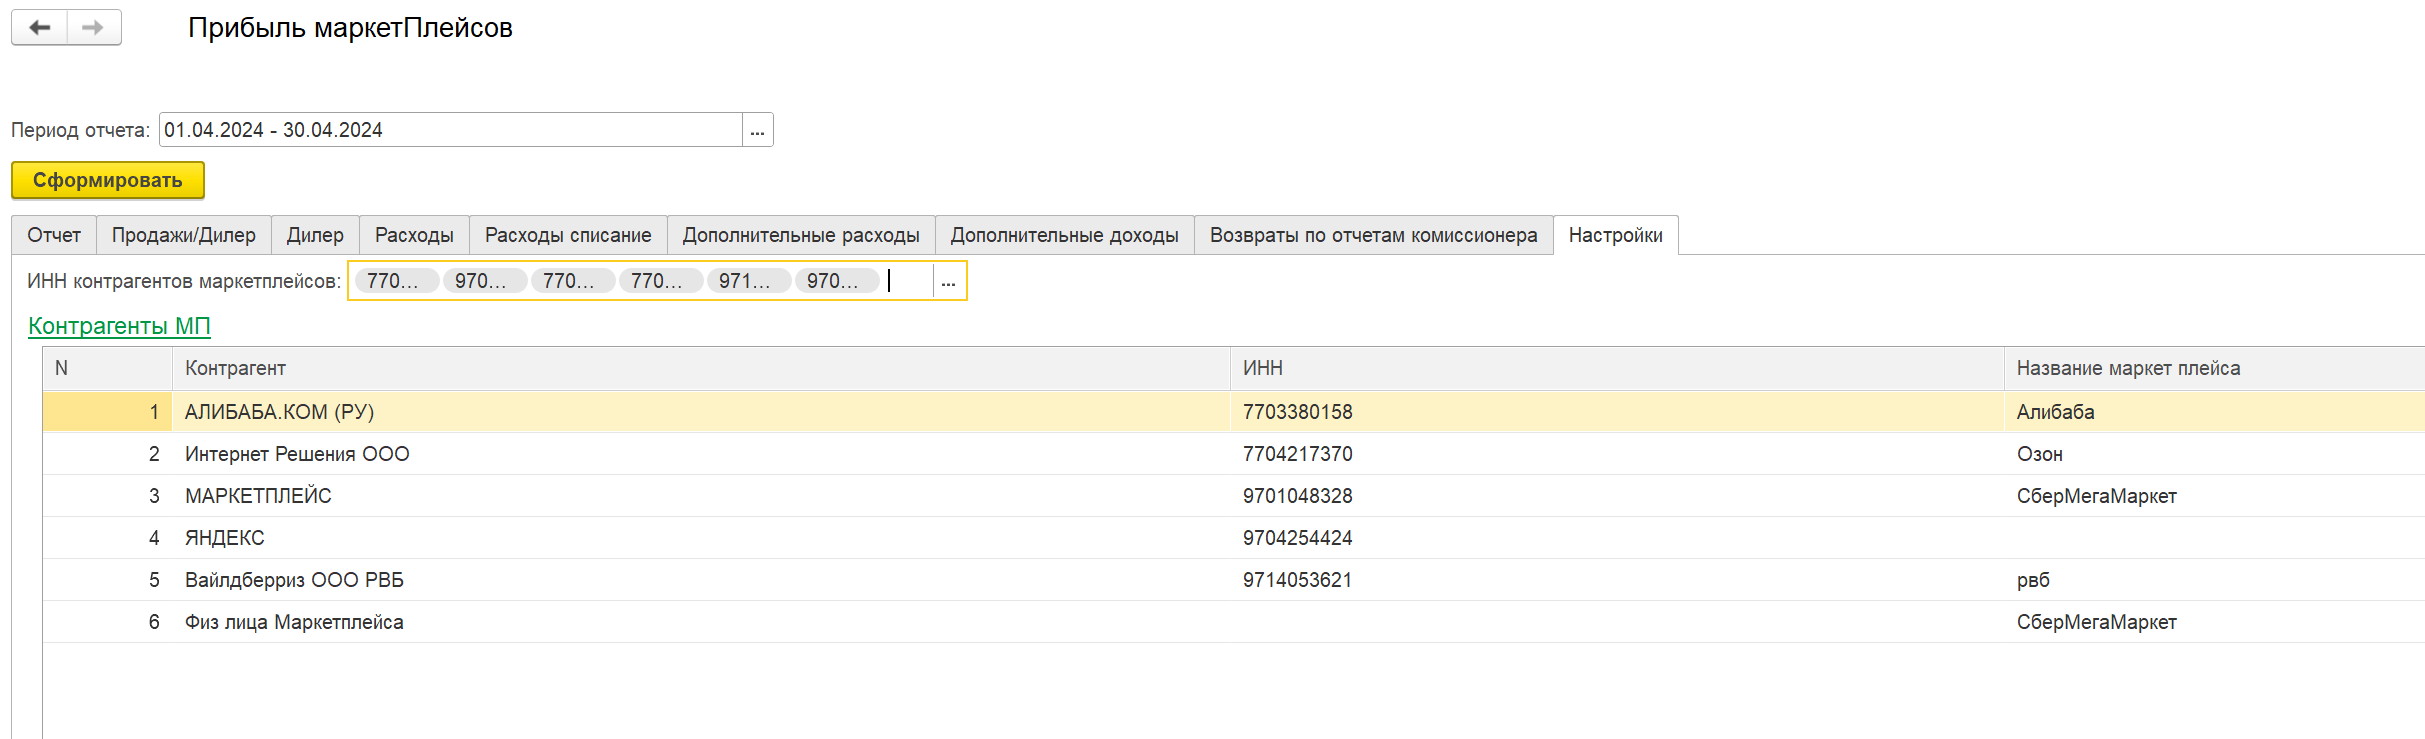Select the Дилер tab
This screenshot has height=739, width=2425.
point(315,235)
